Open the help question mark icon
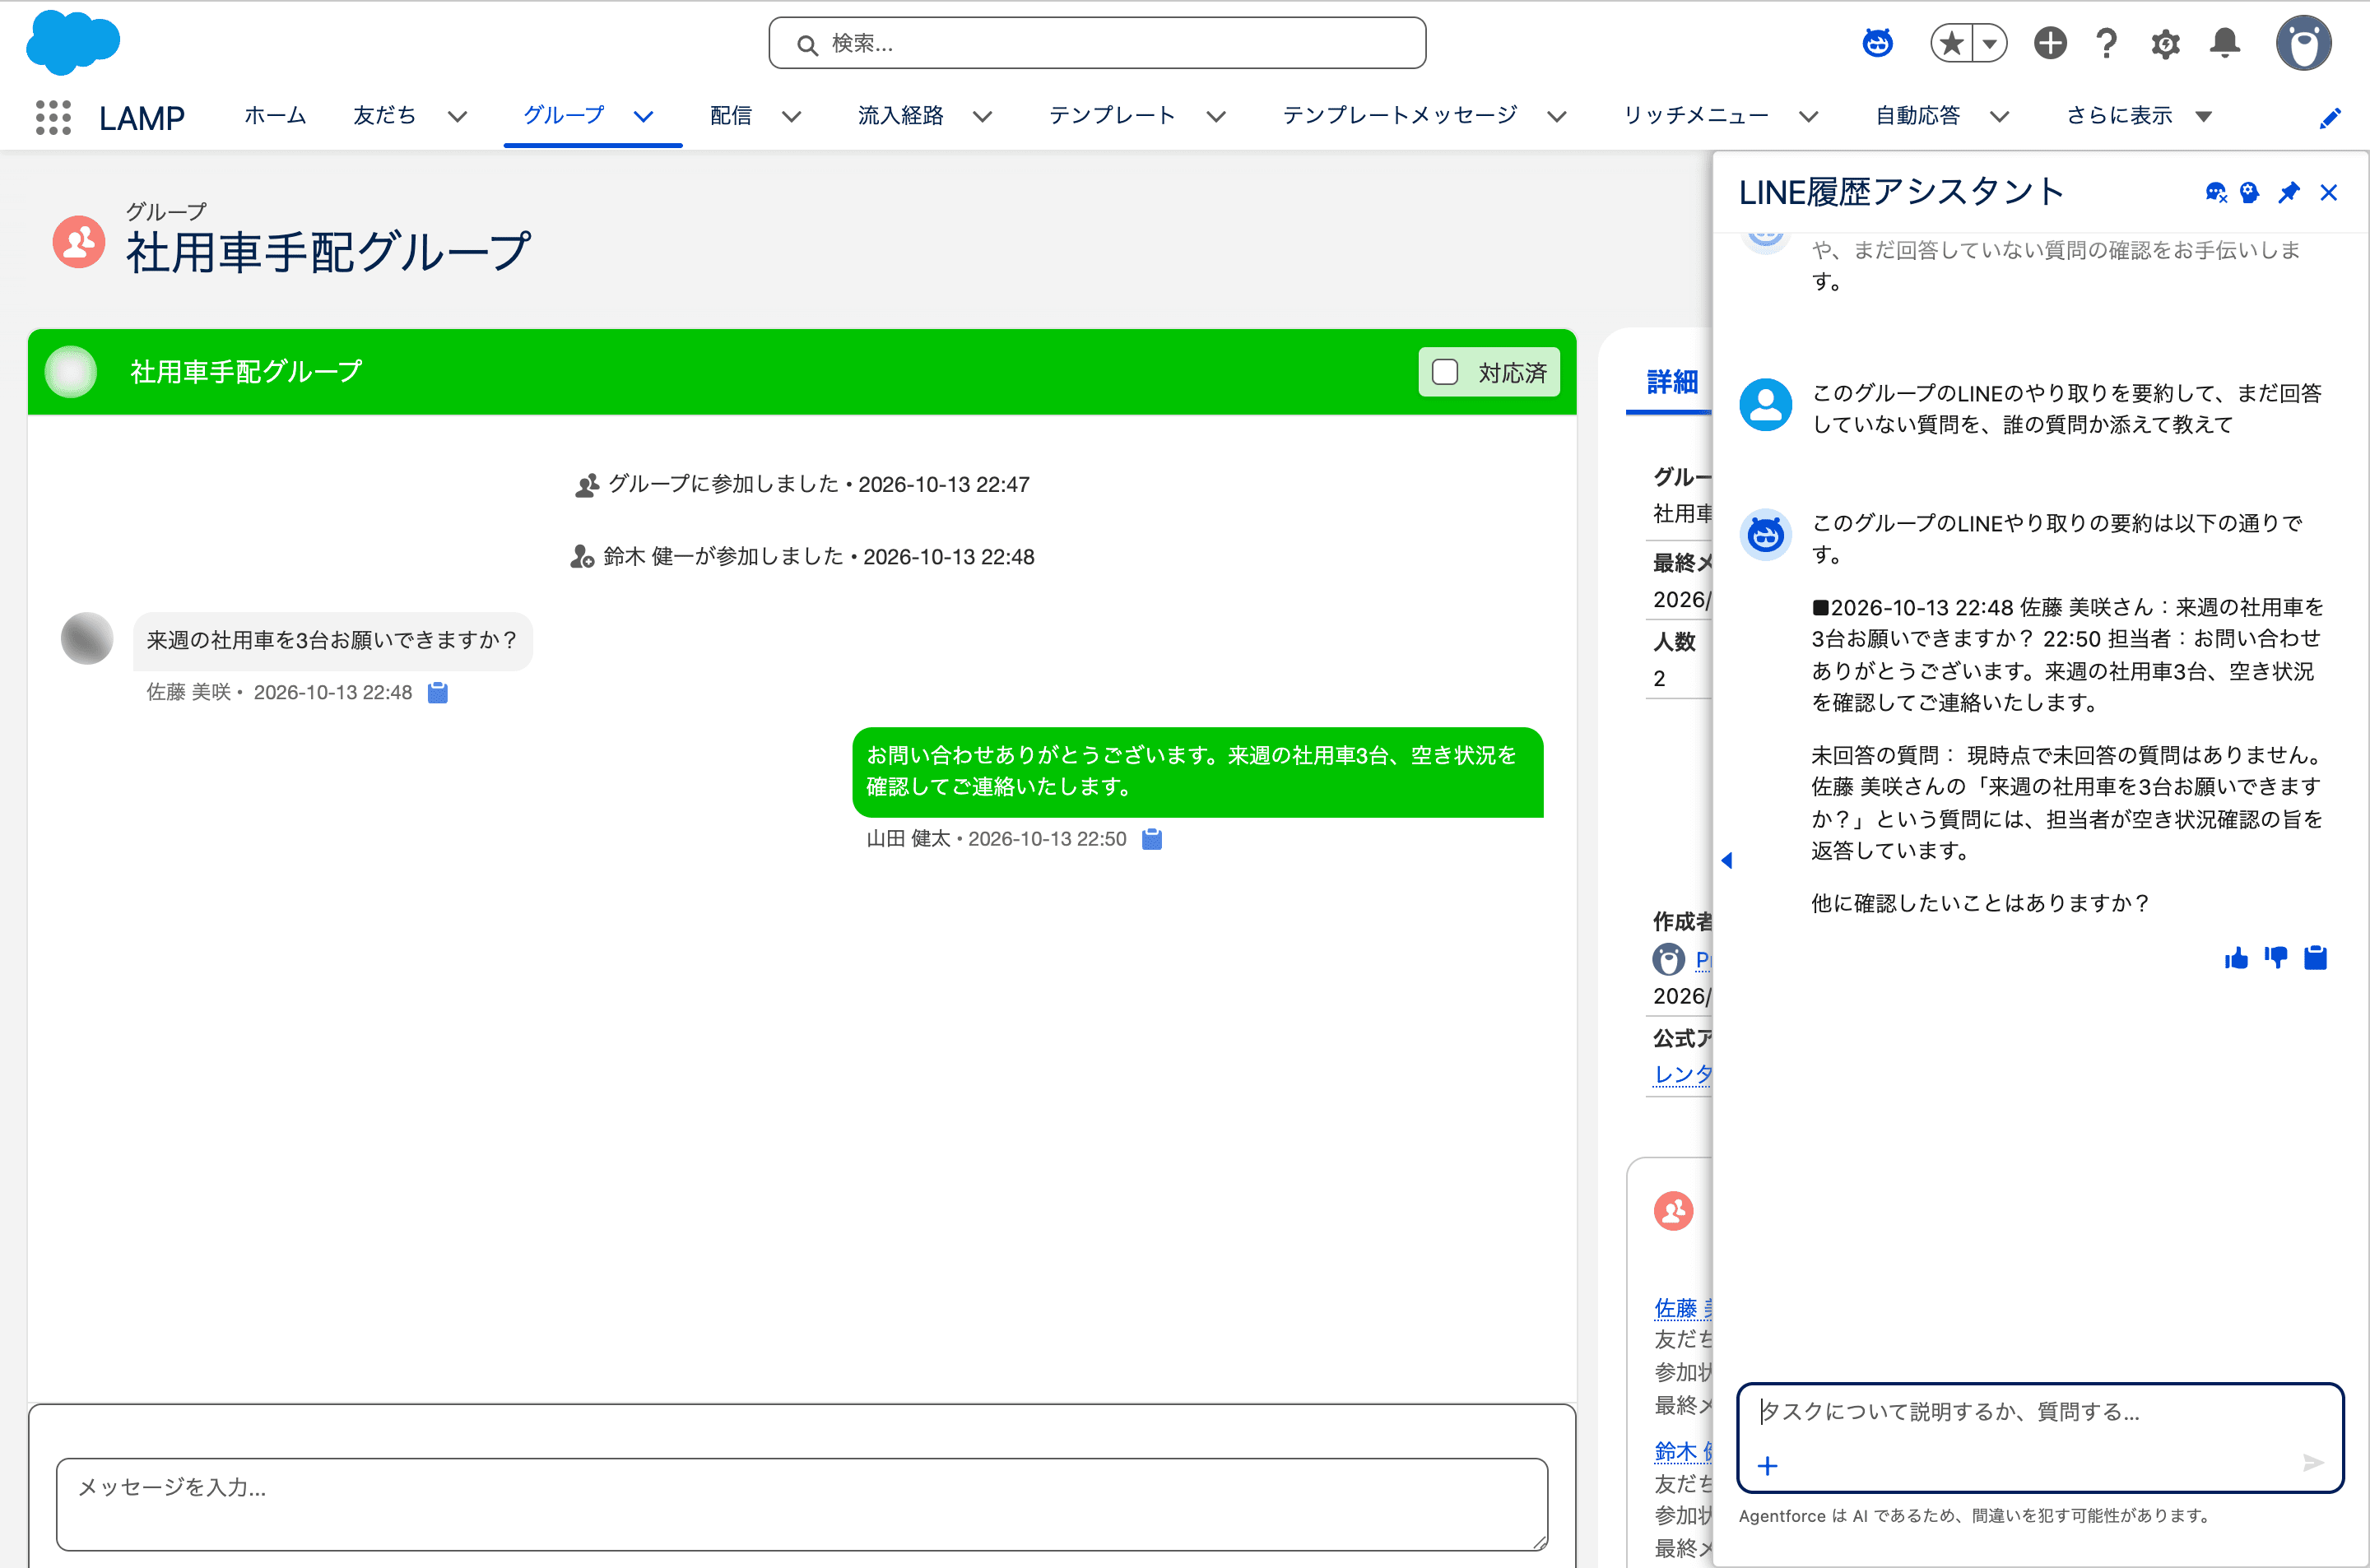 (2107, 43)
